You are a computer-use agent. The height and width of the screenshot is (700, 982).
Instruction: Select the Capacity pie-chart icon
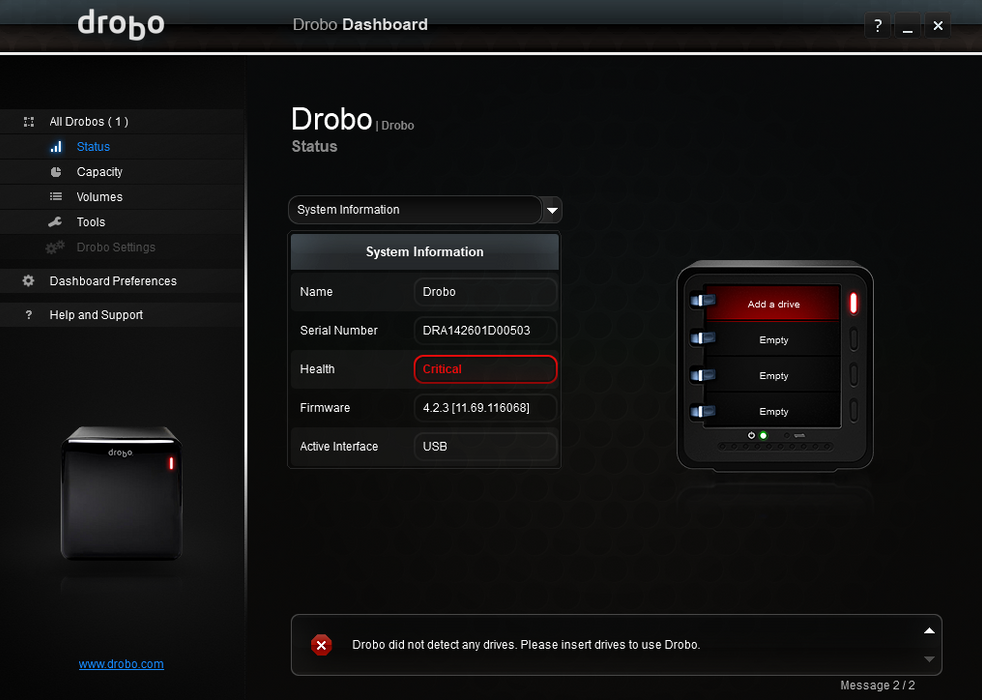[57, 171]
